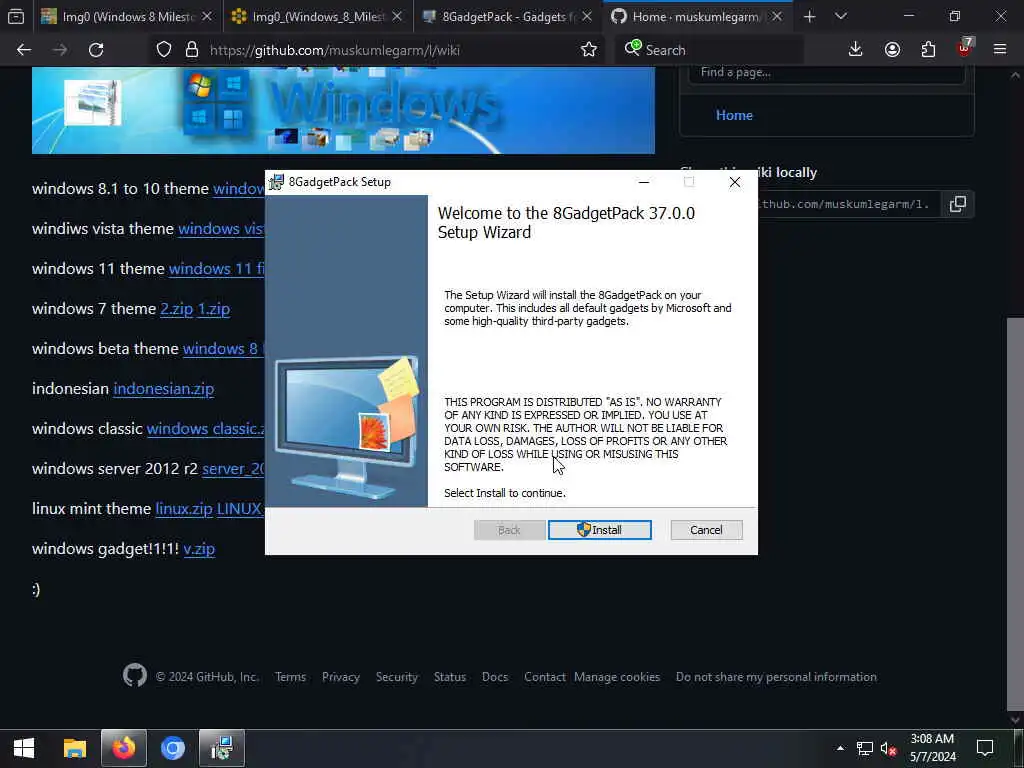Go back to the previous browser page
The width and height of the screenshot is (1024, 768).
(x=24, y=50)
